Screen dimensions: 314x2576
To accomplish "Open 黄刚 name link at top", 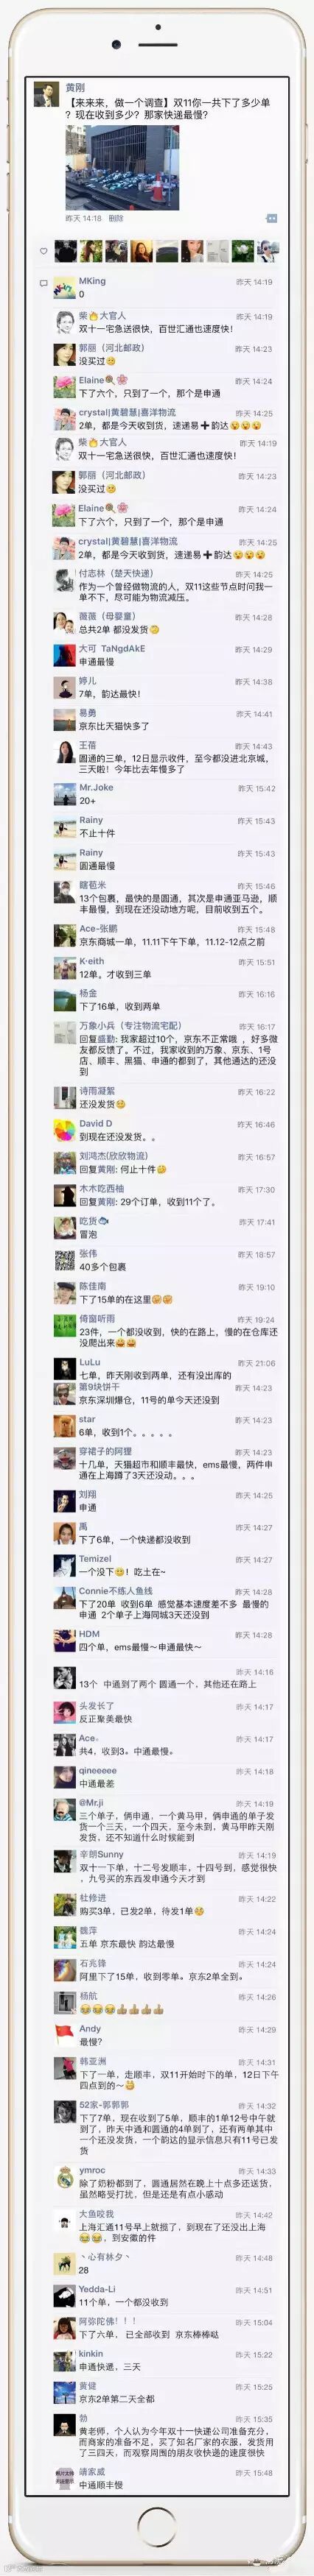I will [75, 87].
